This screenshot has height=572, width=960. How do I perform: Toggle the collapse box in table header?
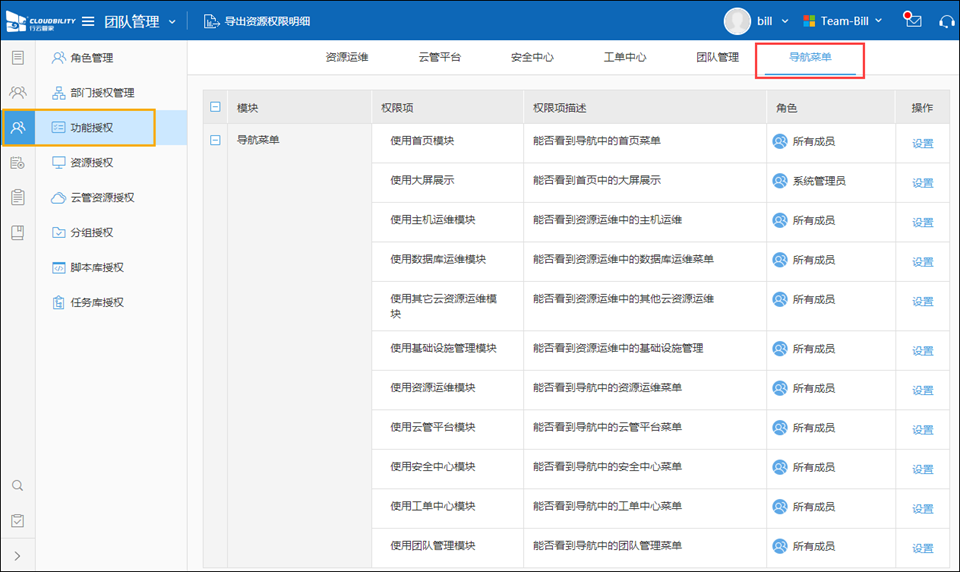[215, 107]
